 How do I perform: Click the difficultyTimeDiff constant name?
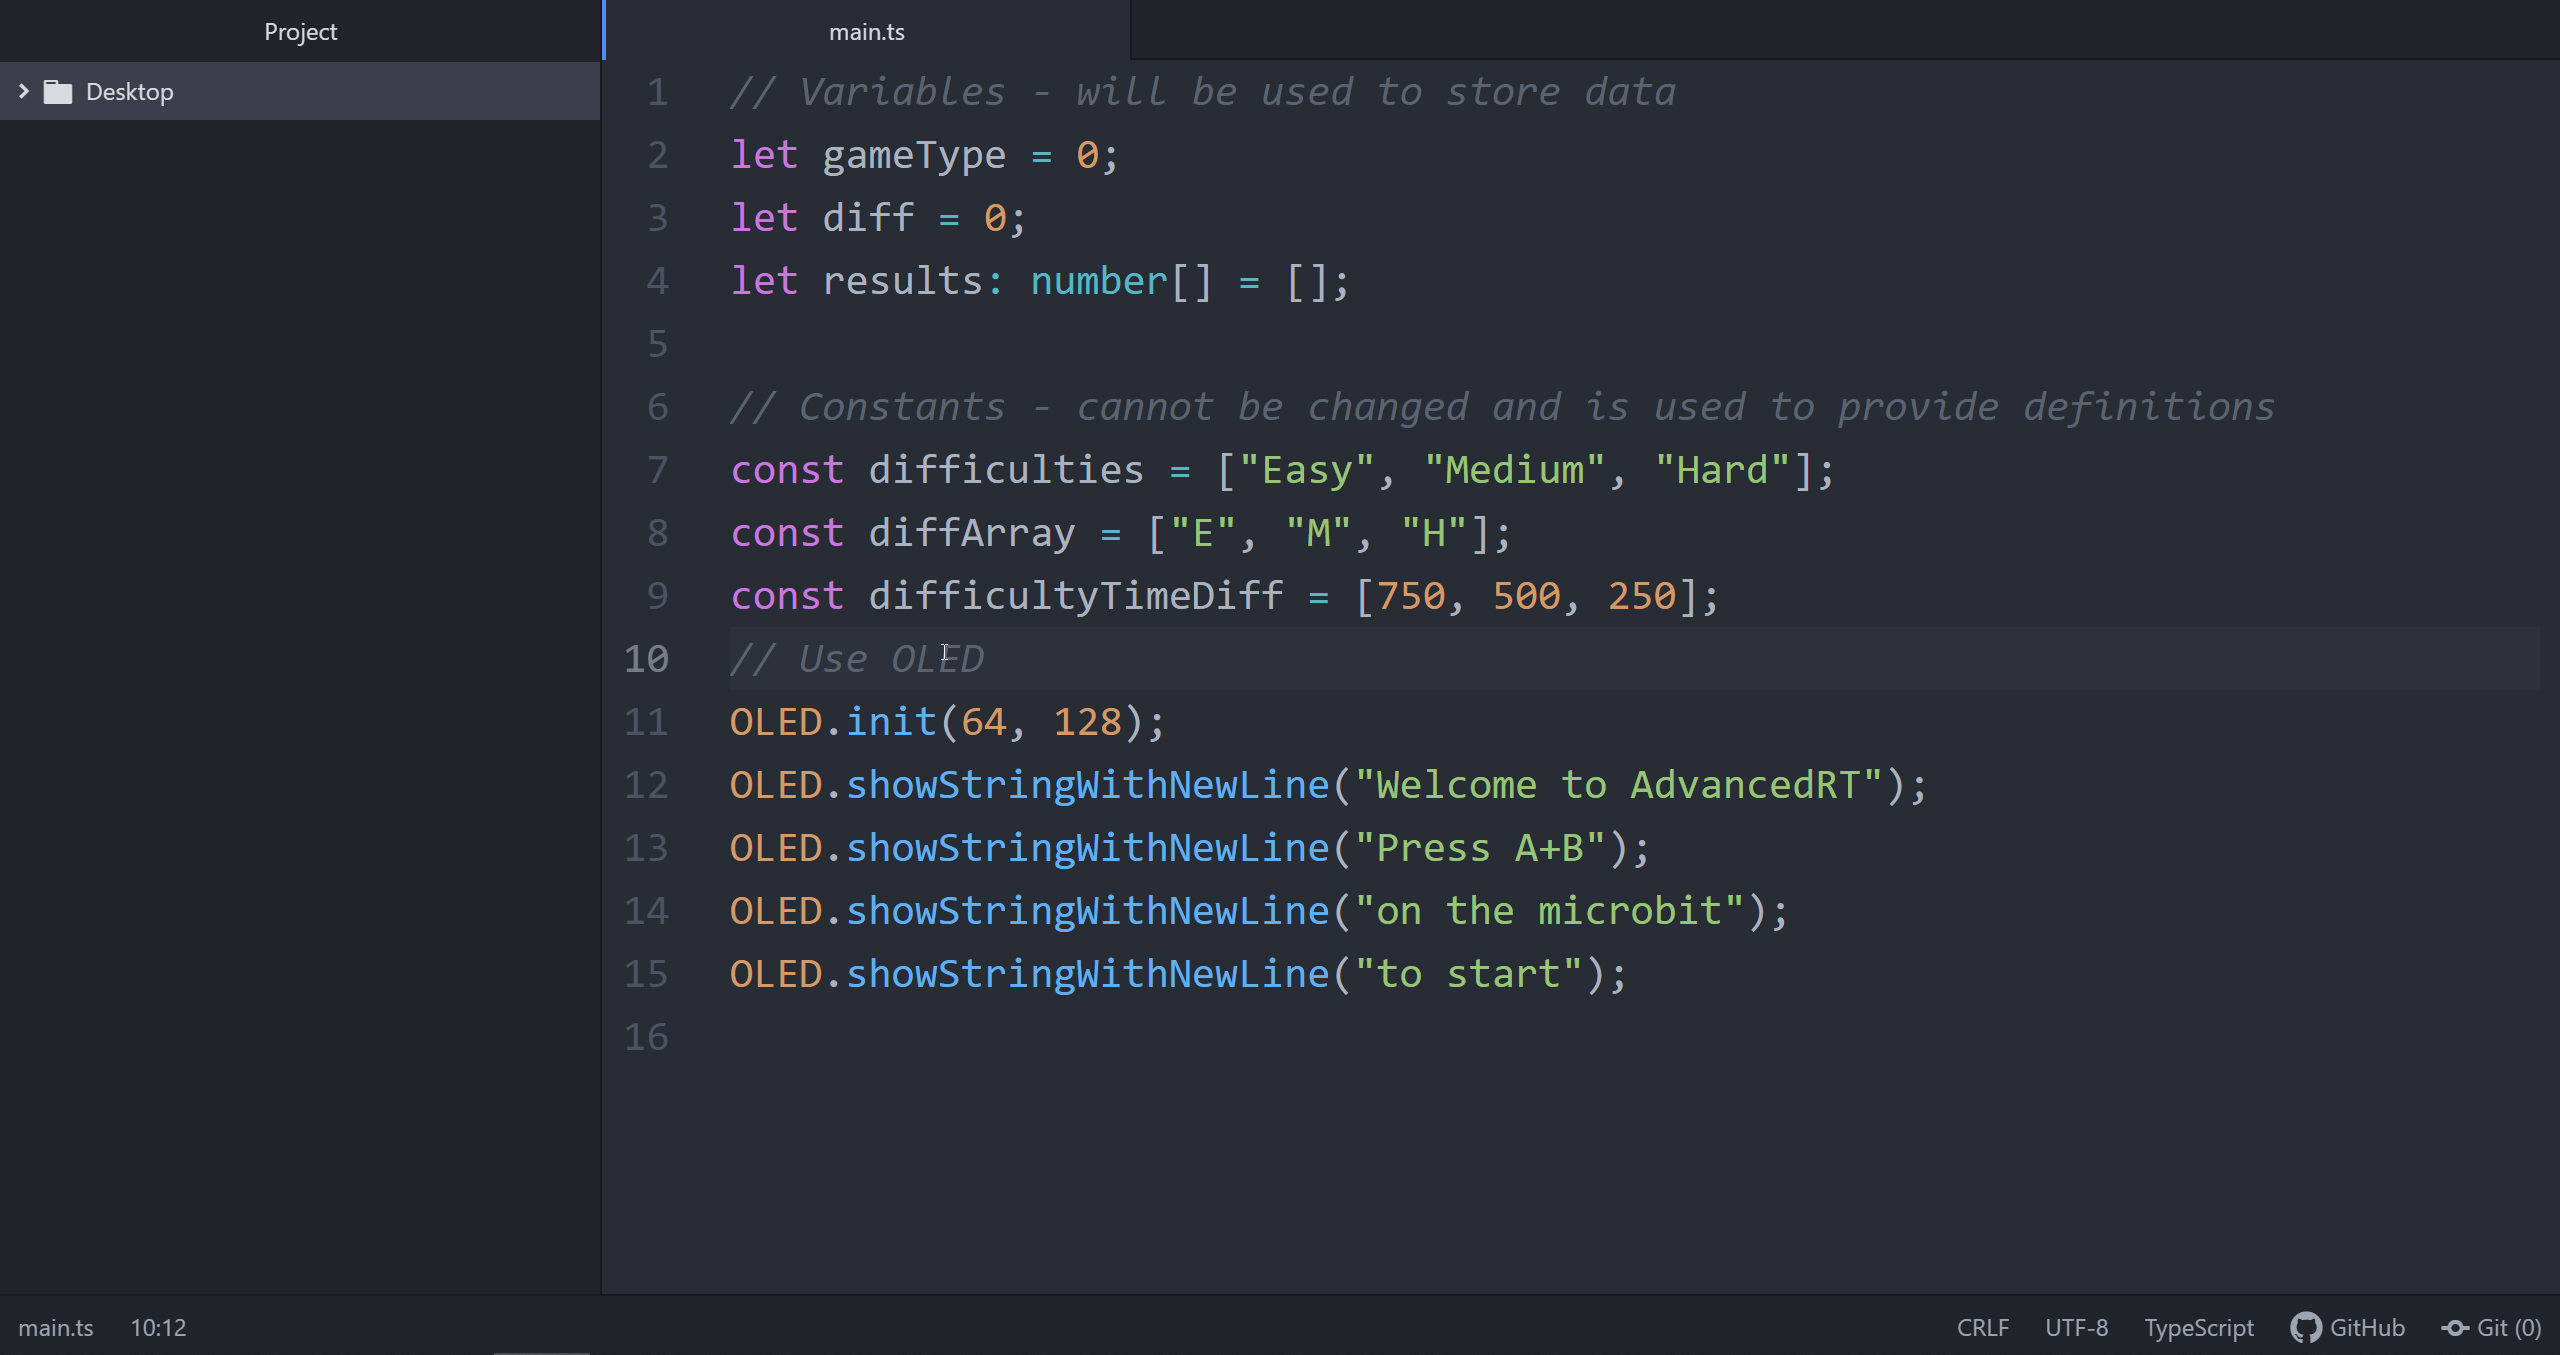pos(1075,596)
